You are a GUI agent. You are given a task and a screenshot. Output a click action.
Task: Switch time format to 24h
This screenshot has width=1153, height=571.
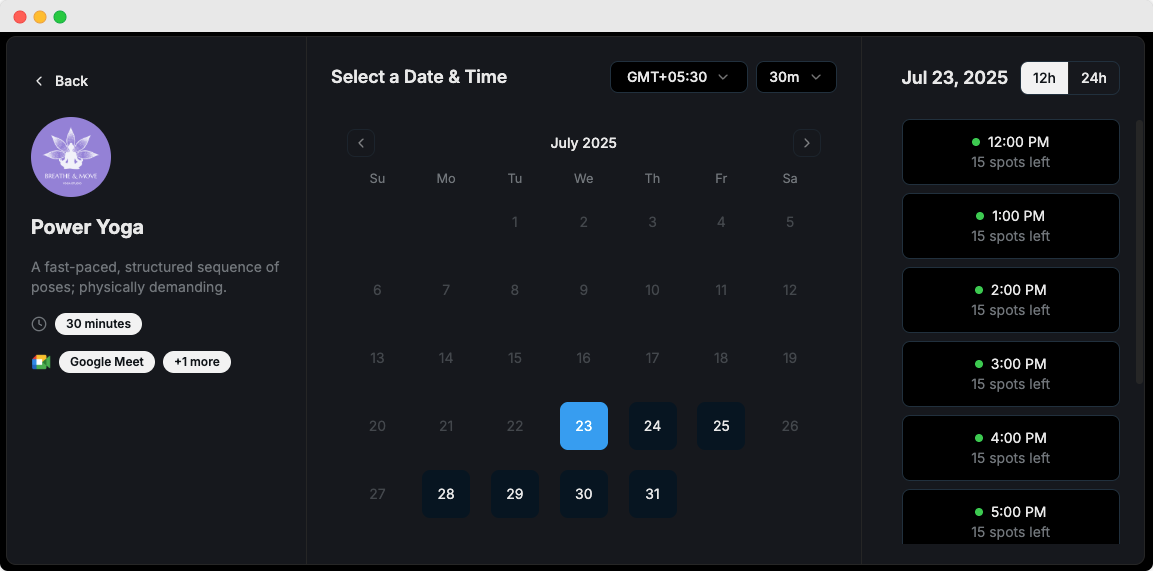1093,78
